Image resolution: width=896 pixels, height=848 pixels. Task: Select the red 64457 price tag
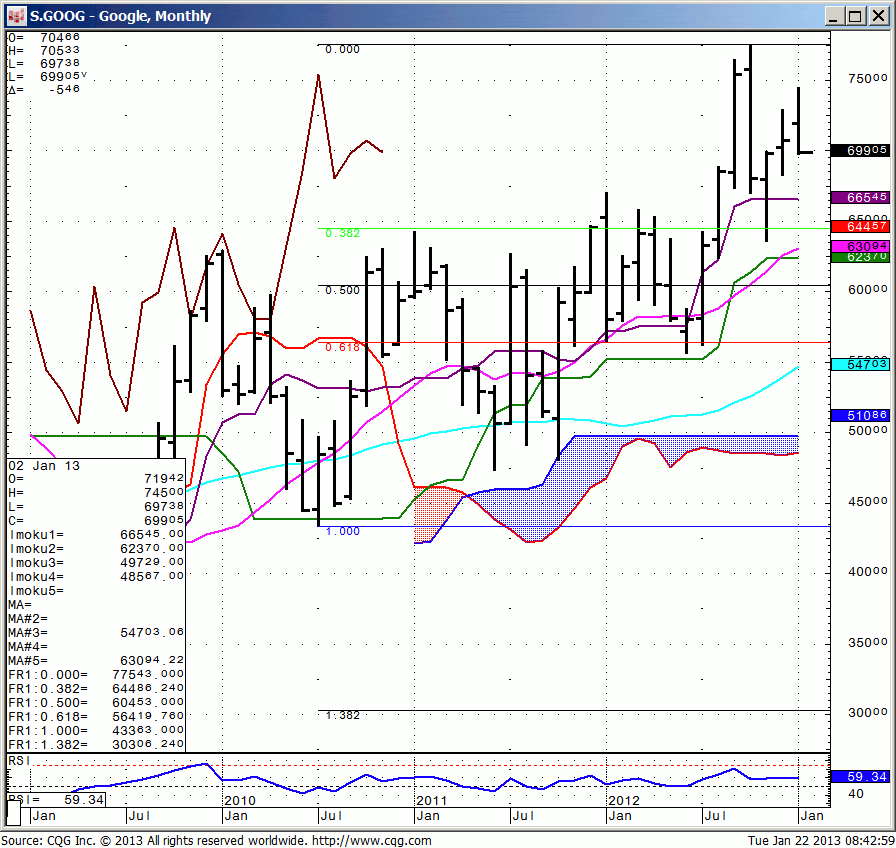pos(860,226)
